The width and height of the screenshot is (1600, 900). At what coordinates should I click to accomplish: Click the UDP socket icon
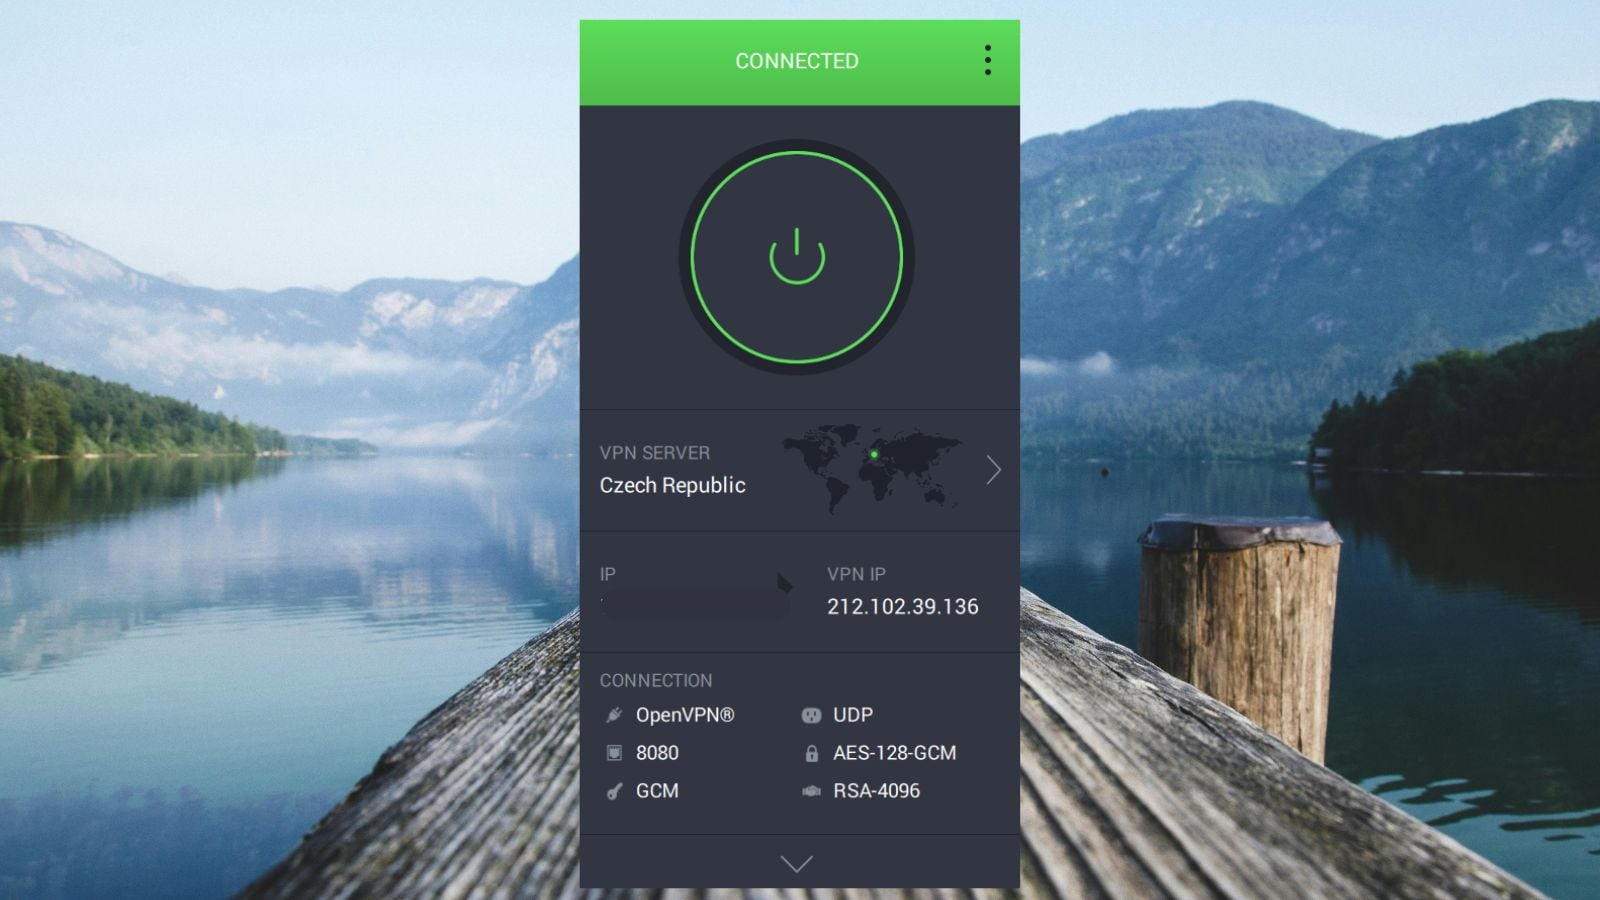(x=811, y=715)
